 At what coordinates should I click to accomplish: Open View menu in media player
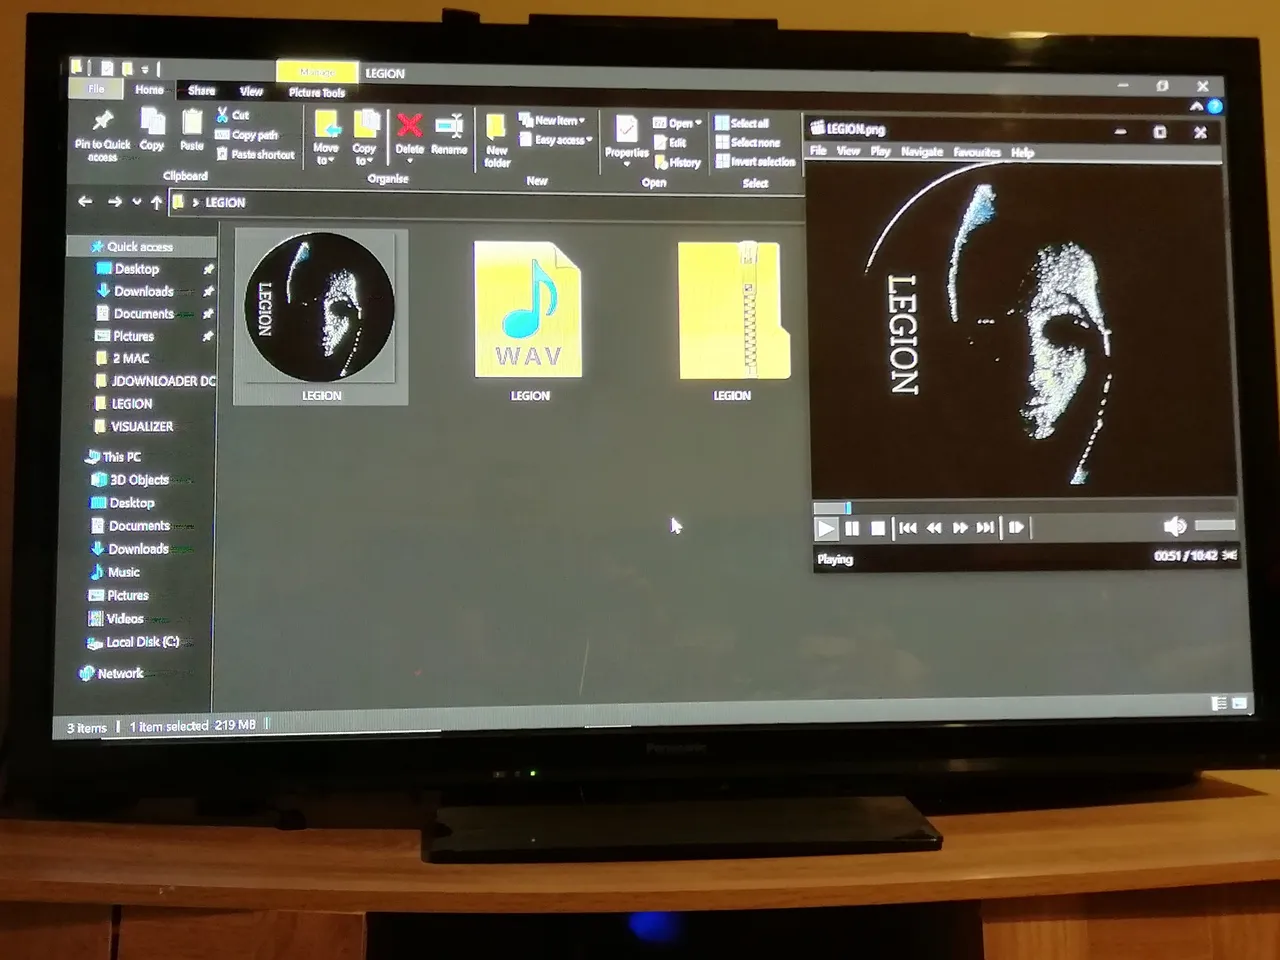coord(848,151)
